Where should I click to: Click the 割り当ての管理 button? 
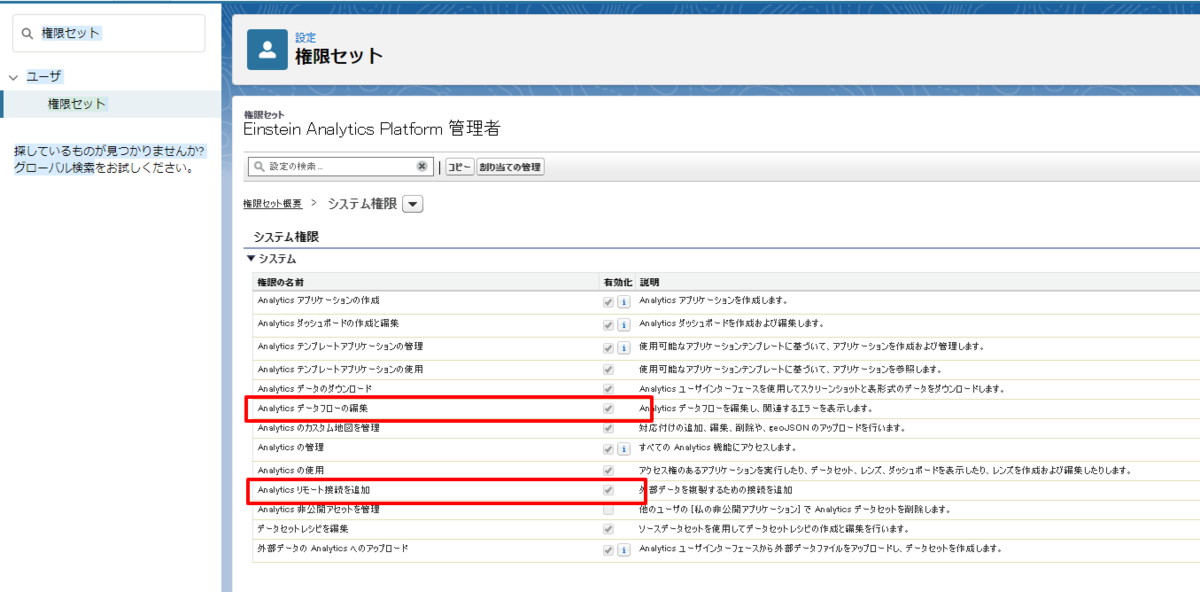pos(511,167)
